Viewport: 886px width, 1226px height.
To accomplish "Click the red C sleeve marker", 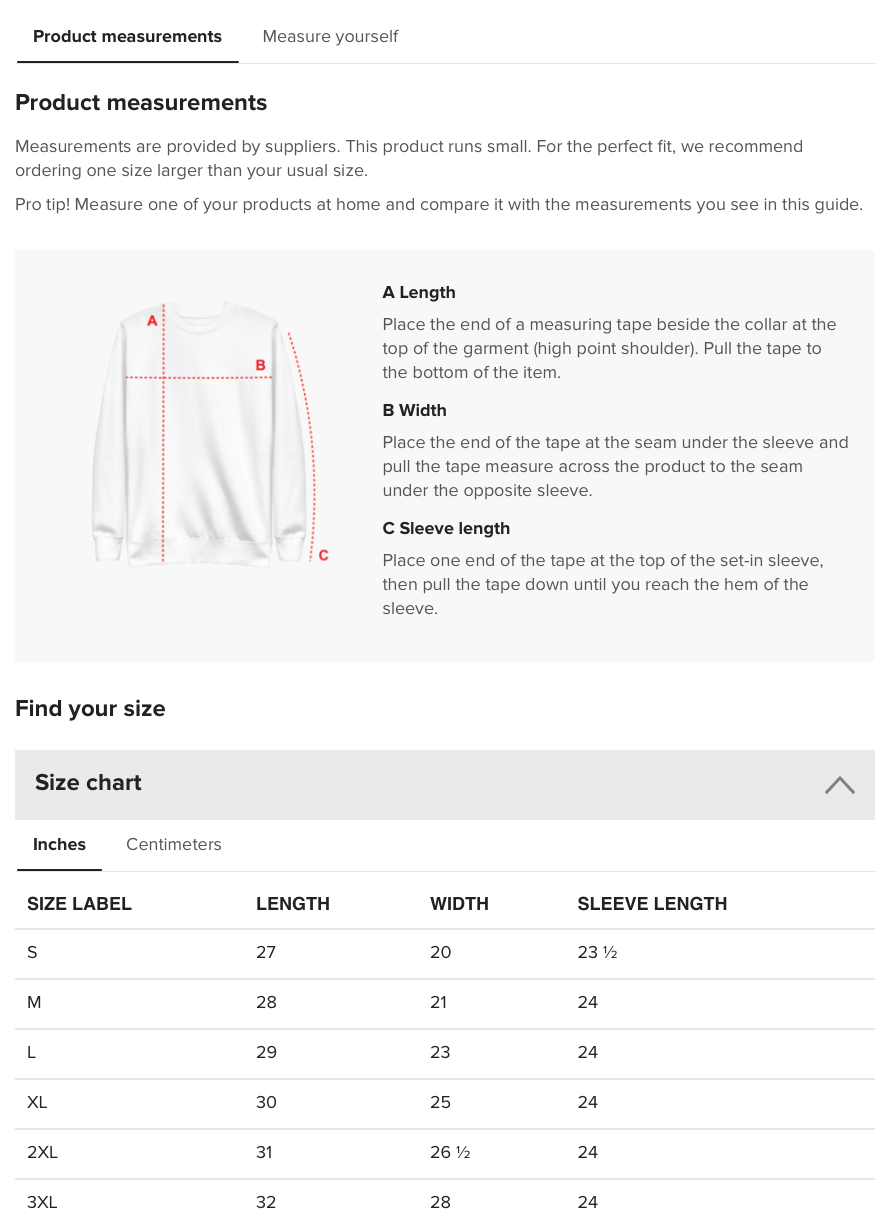I will (x=323, y=555).
